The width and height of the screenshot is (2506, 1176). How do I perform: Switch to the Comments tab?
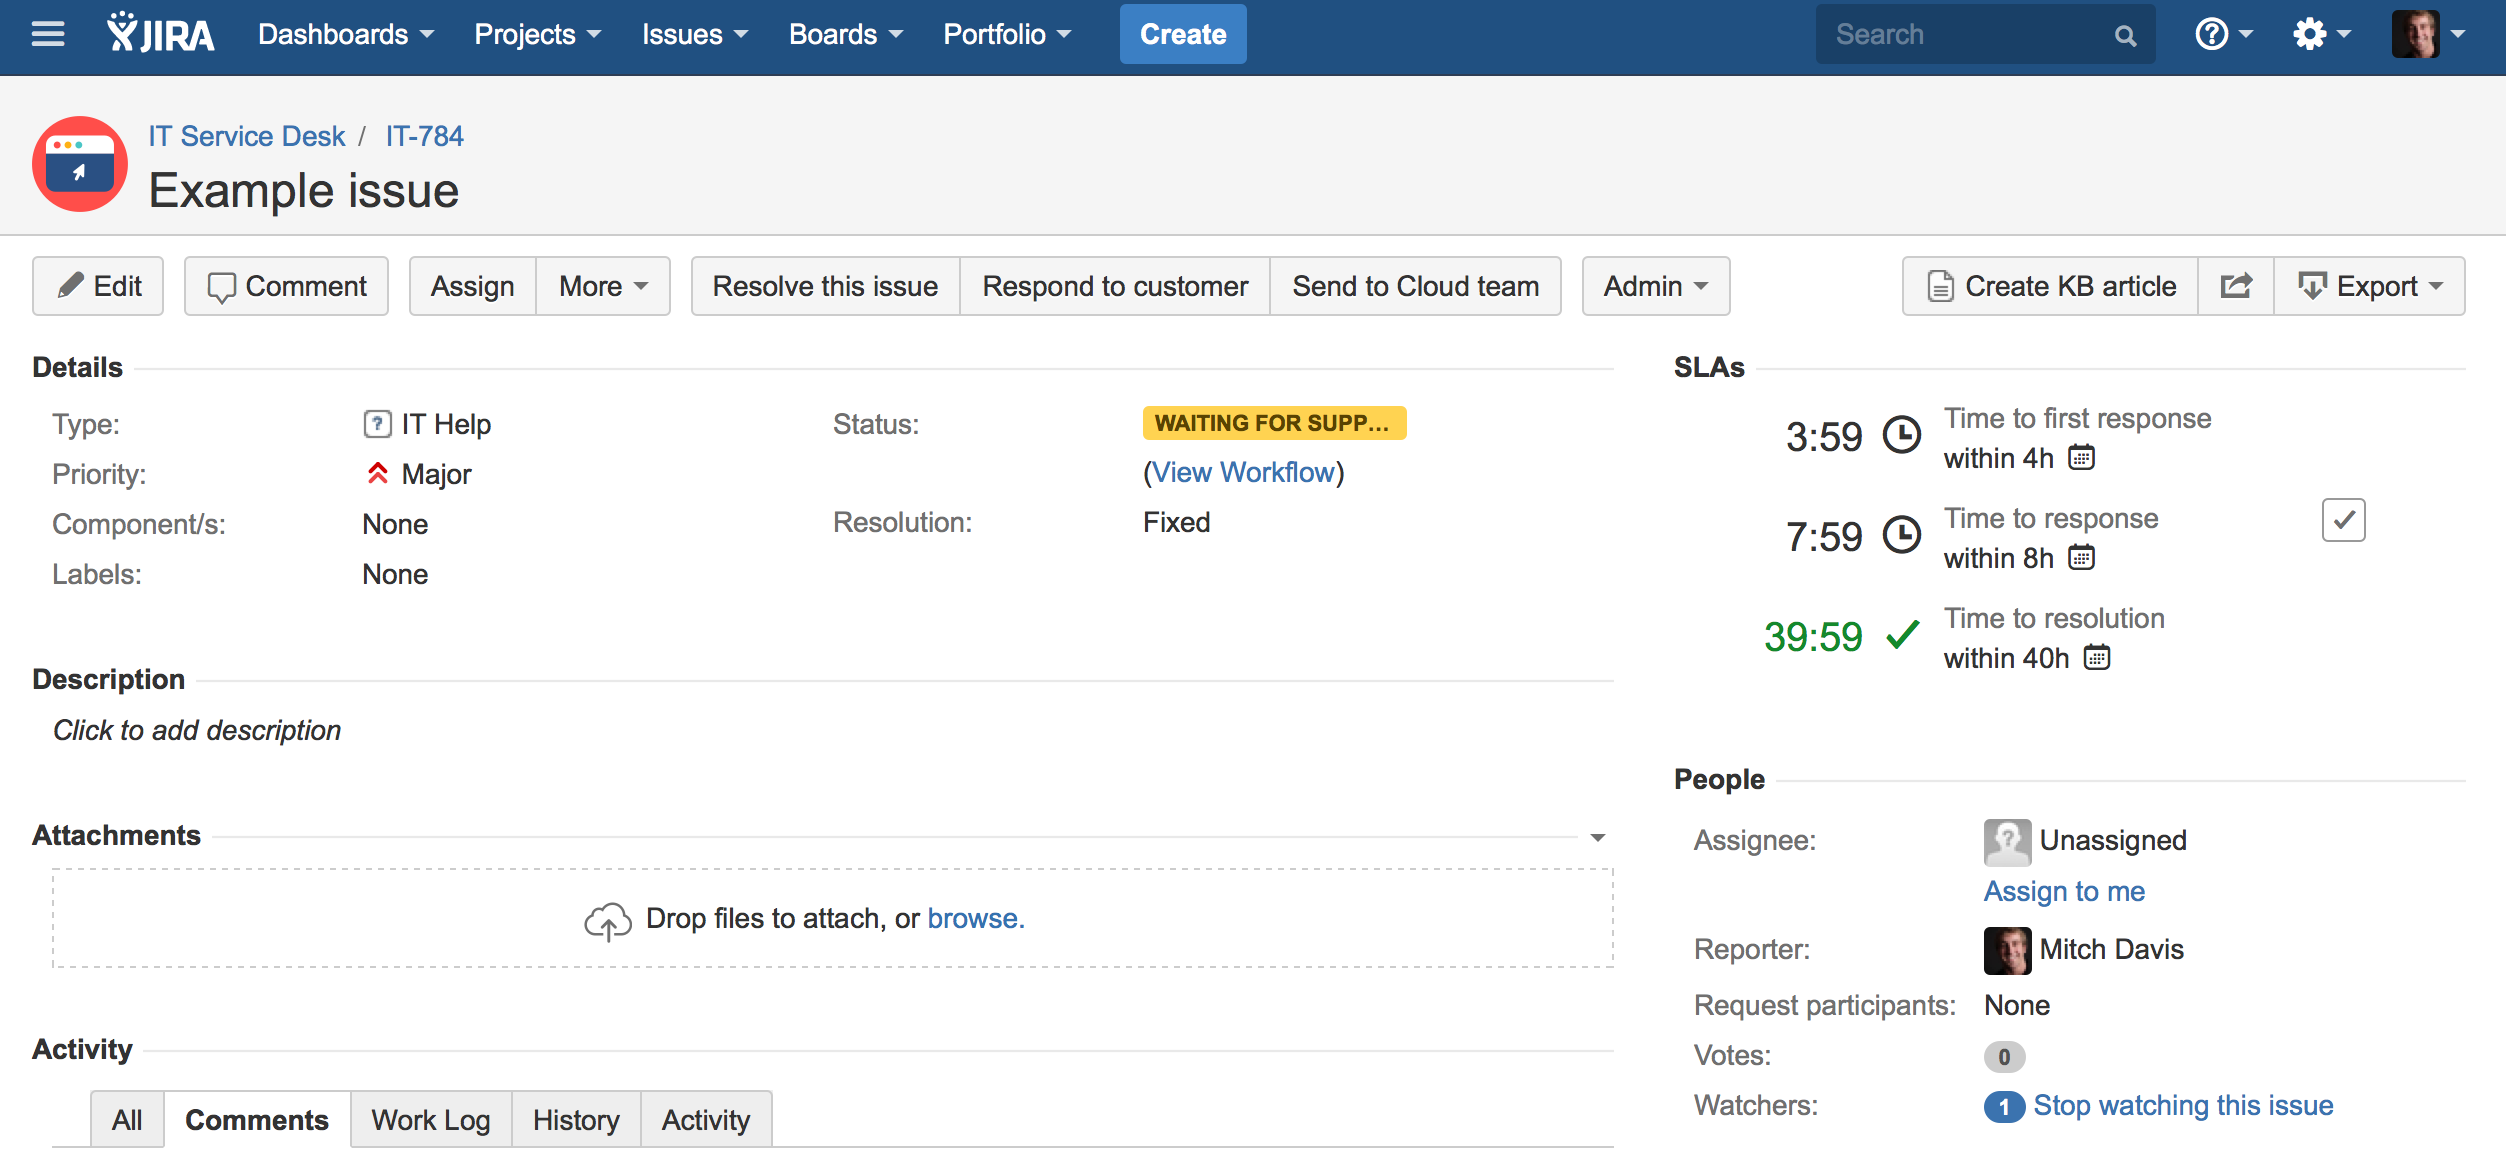click(x=257, y=1120)
